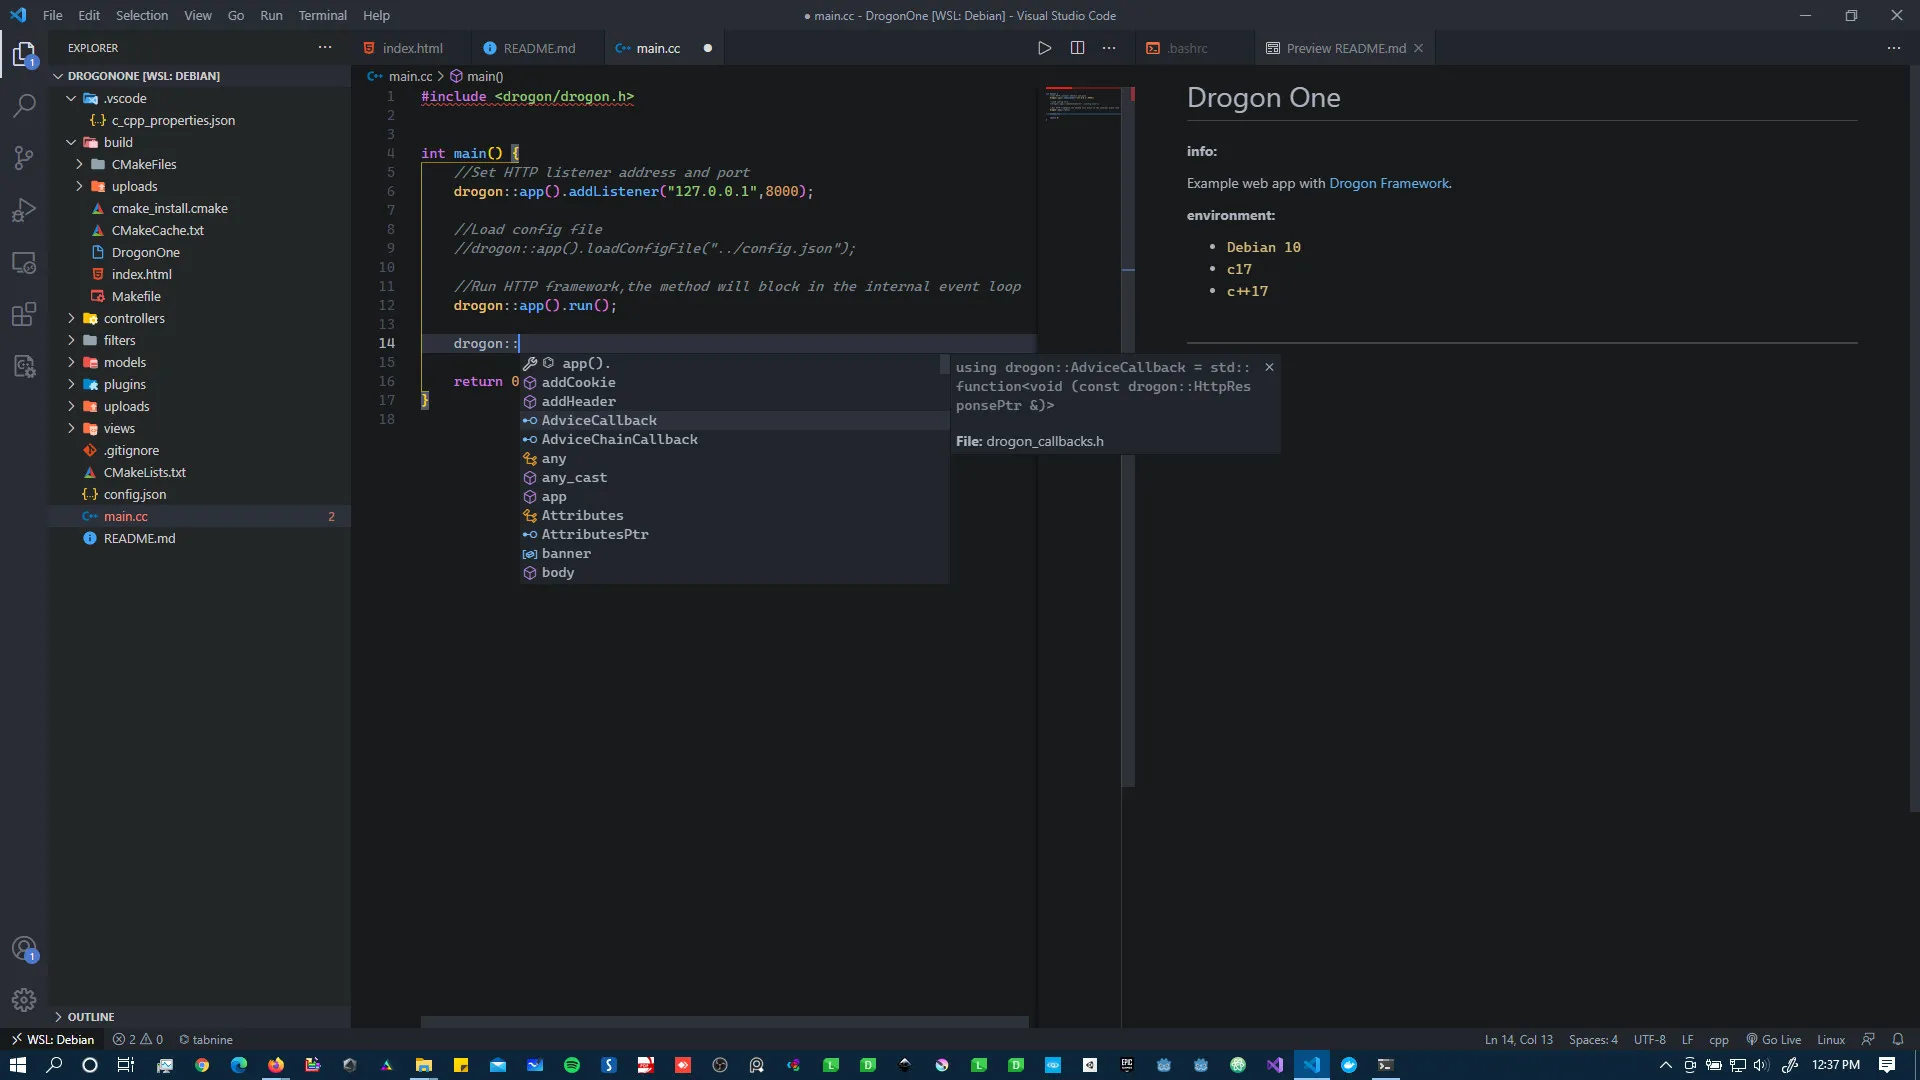The height and width of the screenshot is (1080, 1920).
Task: Click the Run Code play icon
Action: tap(1044, 48)
